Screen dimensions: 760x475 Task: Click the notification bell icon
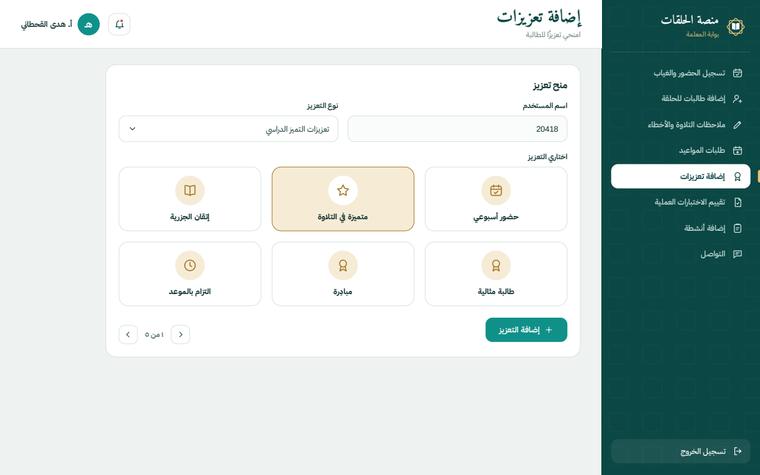pos(119,24)
